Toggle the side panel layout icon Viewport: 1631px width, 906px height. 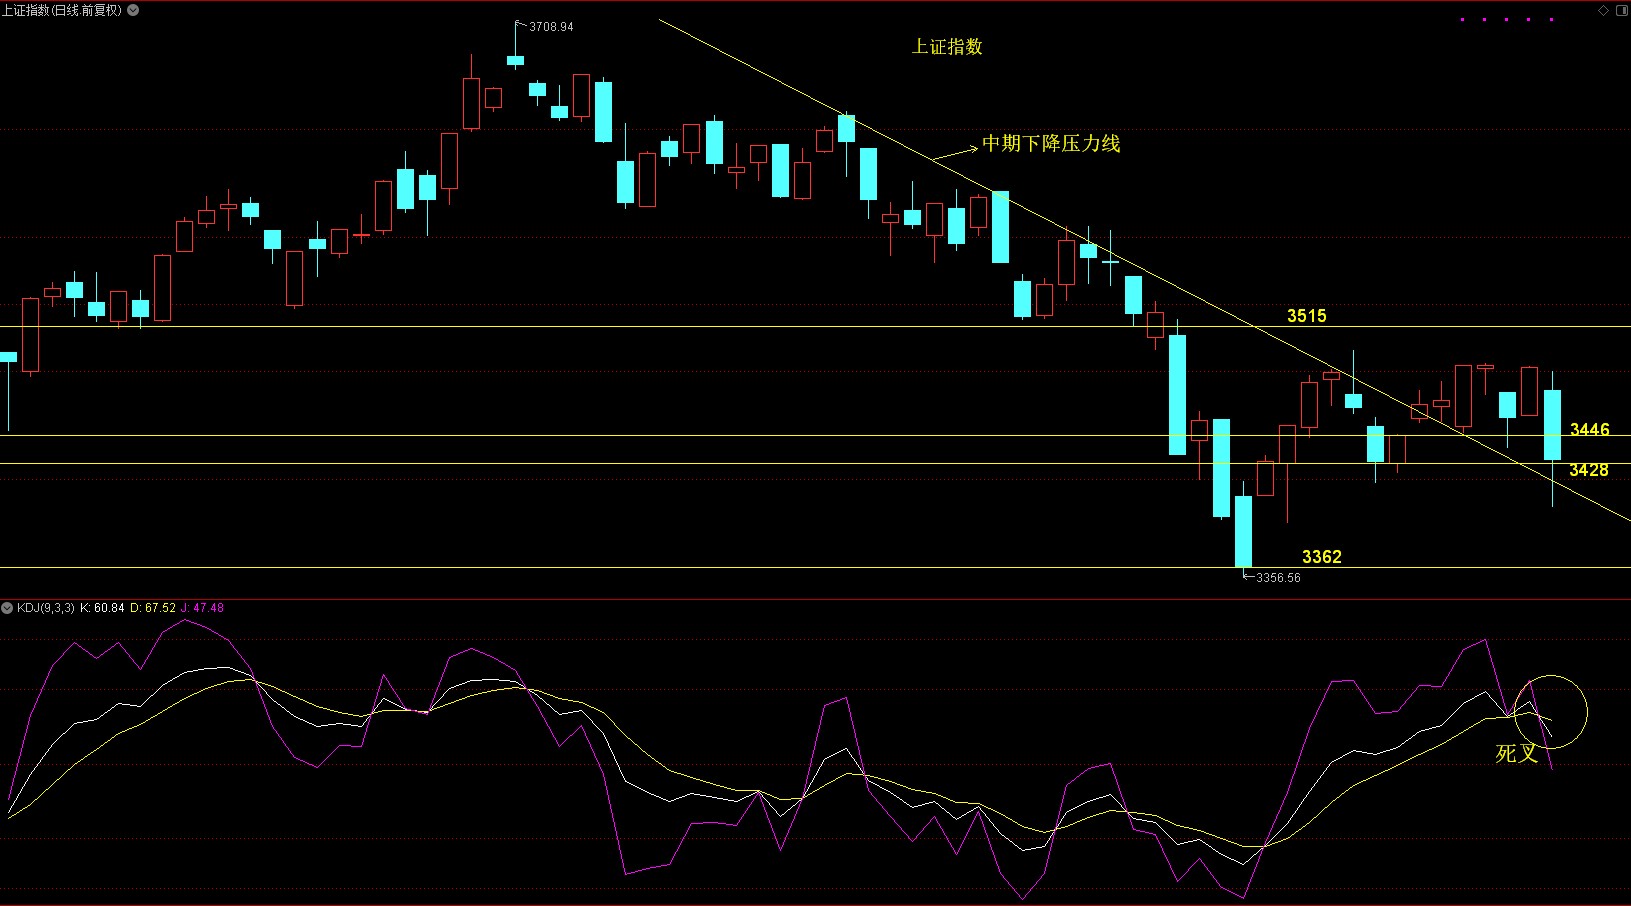1620,10
